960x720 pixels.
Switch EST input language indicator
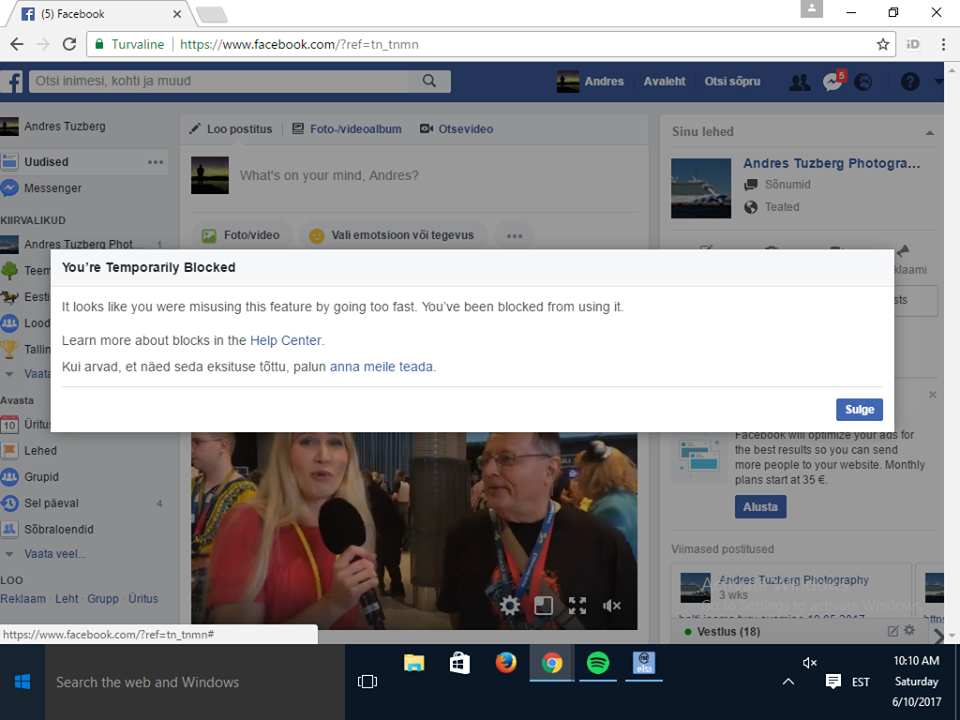coord(860,681)
